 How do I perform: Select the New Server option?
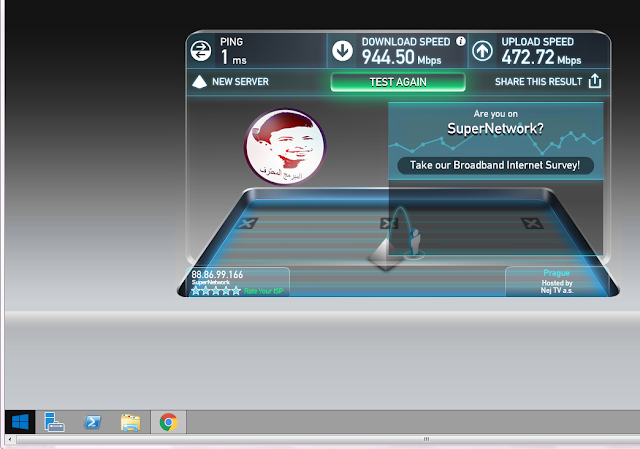[240, 82]
